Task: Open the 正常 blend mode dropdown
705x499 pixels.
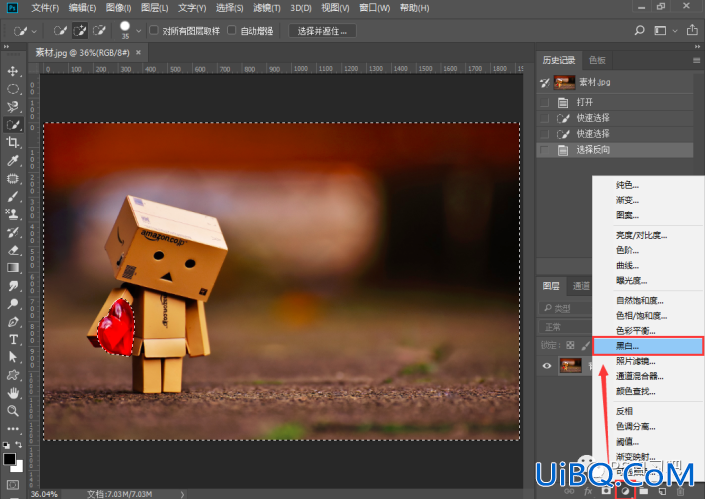Action: coord(565,327)
